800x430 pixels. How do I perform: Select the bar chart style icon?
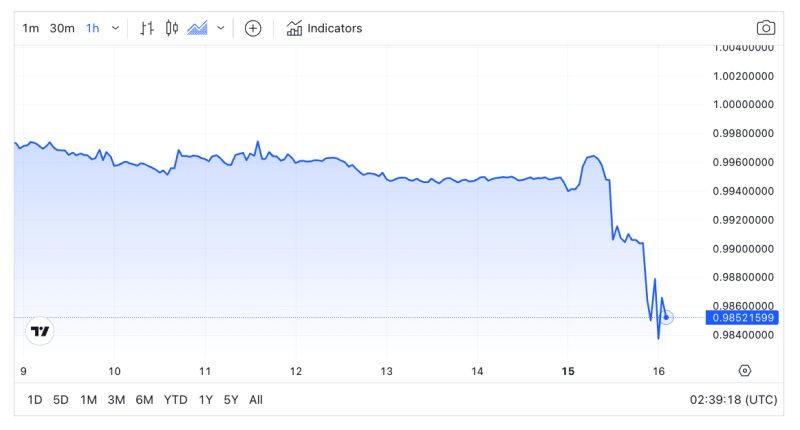(x=147, y=28)
